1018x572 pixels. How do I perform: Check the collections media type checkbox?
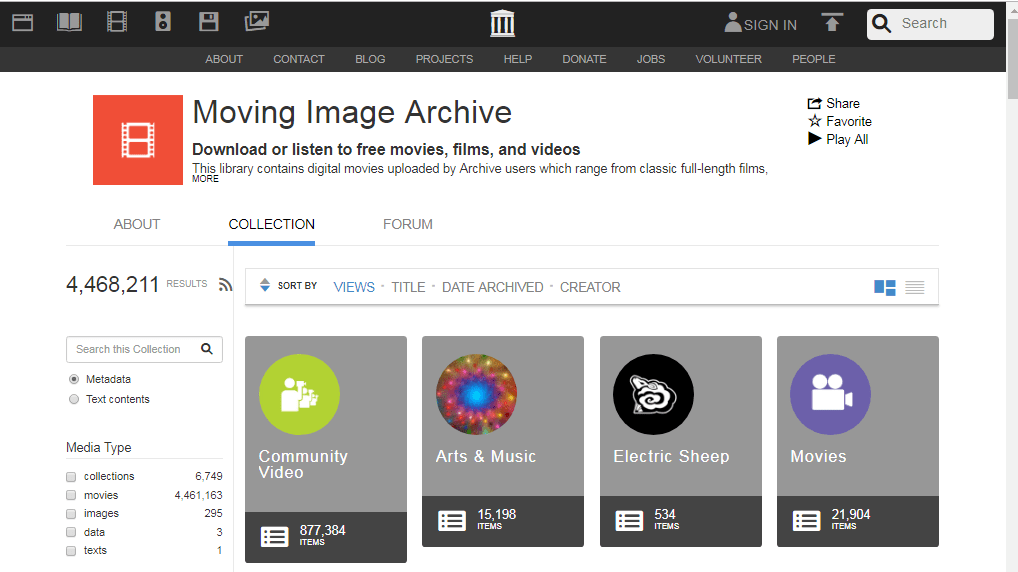tap(71, 477)
